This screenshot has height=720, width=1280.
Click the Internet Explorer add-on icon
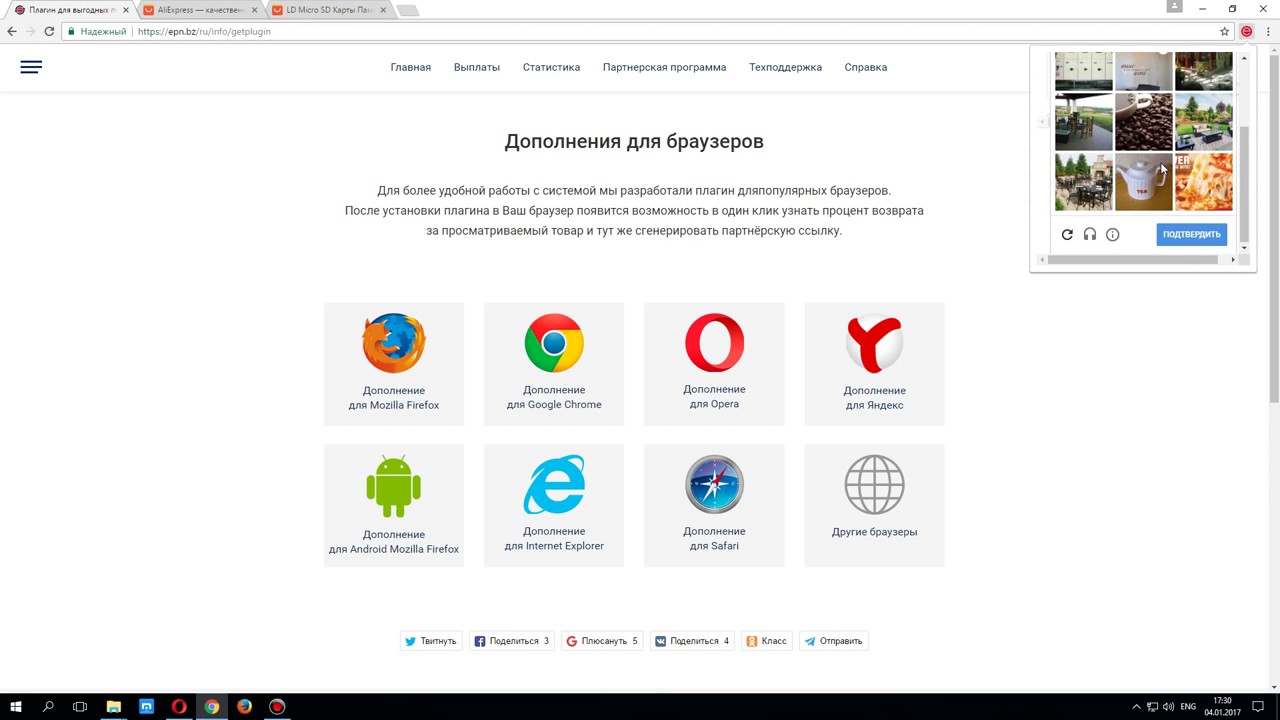pos(554,485)
